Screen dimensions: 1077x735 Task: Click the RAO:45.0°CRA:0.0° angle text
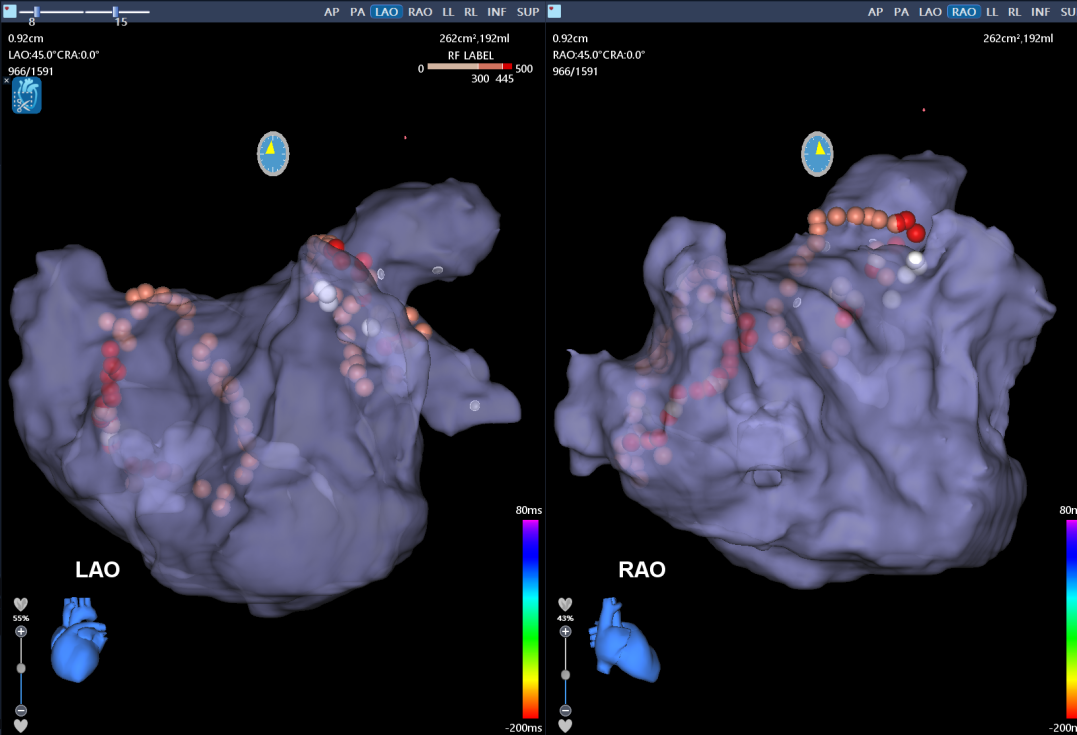point(598,55)
